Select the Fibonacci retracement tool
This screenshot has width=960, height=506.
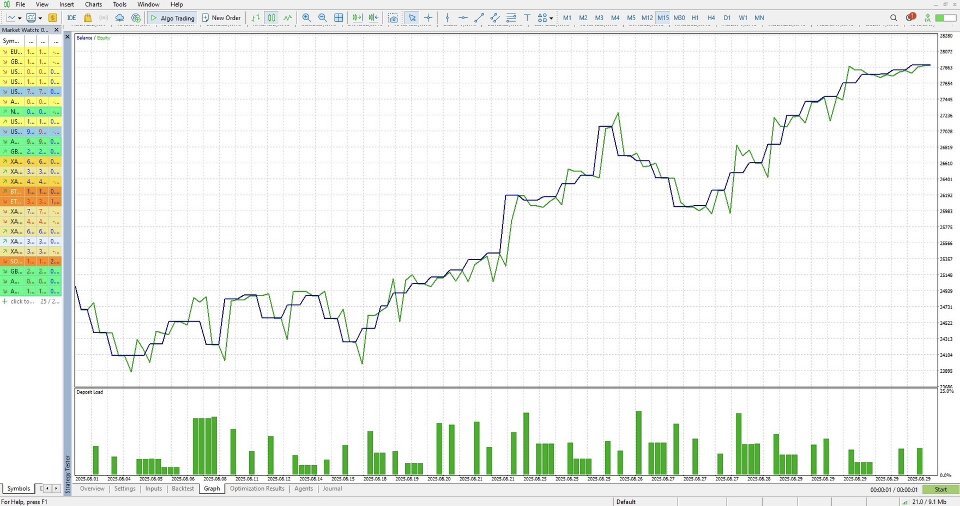tap(511, 18)
